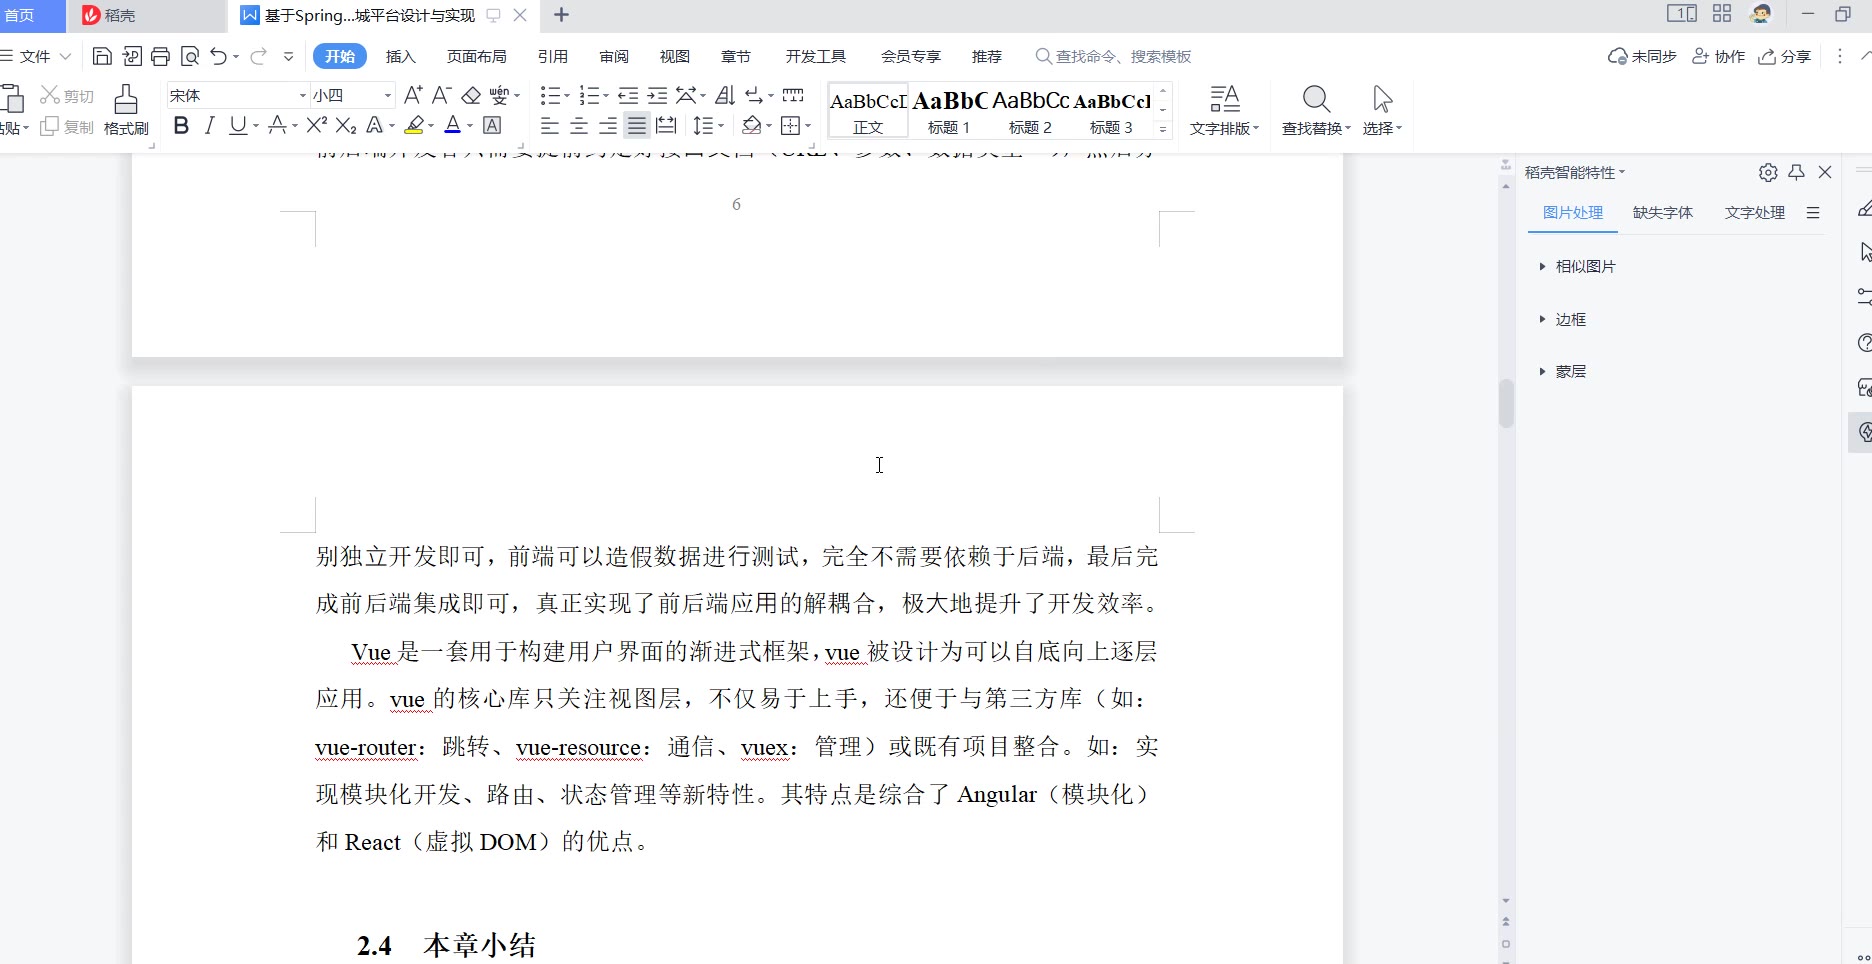
Task: Open the smart features panel settings gear
Action: pyautogui.click(x=1768, y=172)
